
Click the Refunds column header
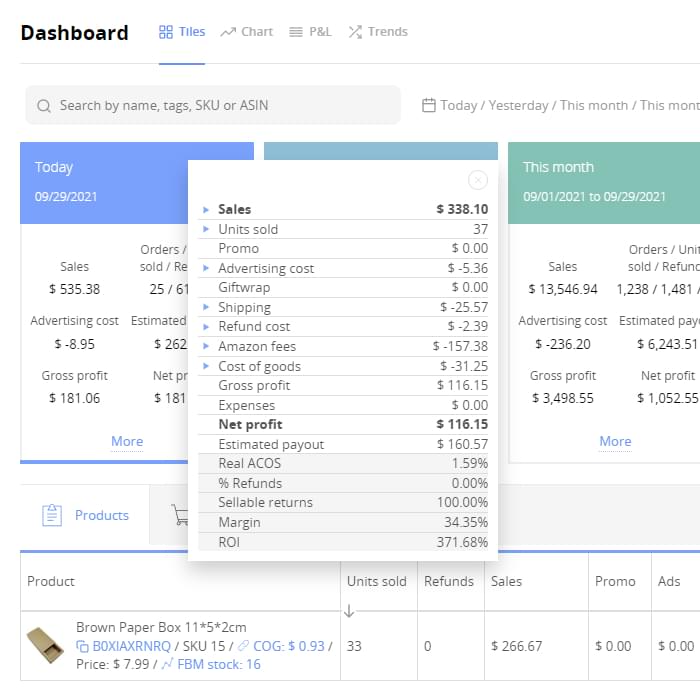(x=449, y=581)
